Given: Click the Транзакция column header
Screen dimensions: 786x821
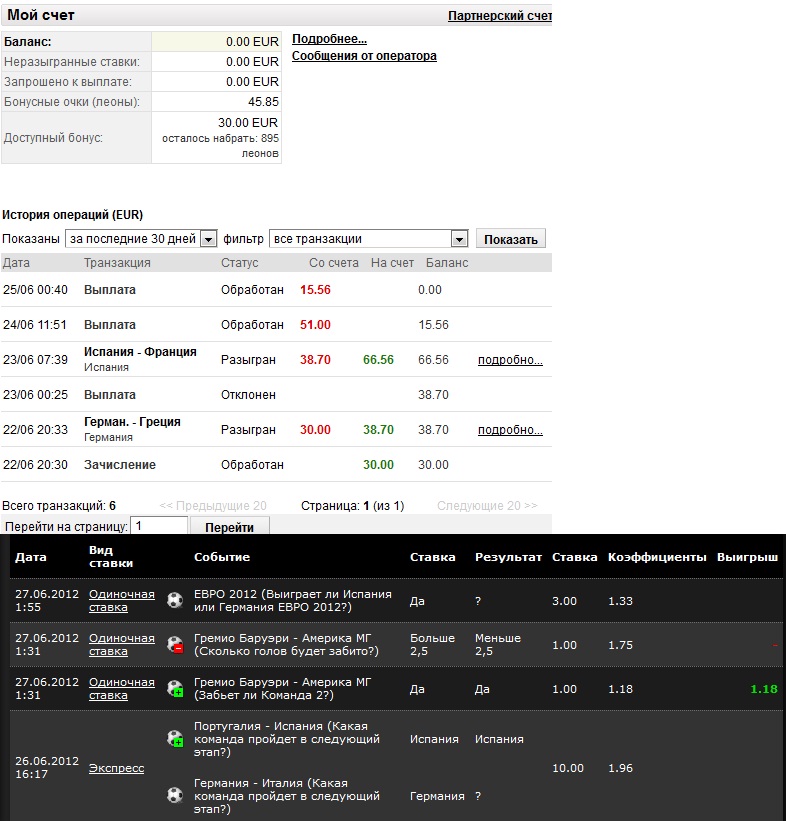Looking at the screenshot, I should pos(117,263).
